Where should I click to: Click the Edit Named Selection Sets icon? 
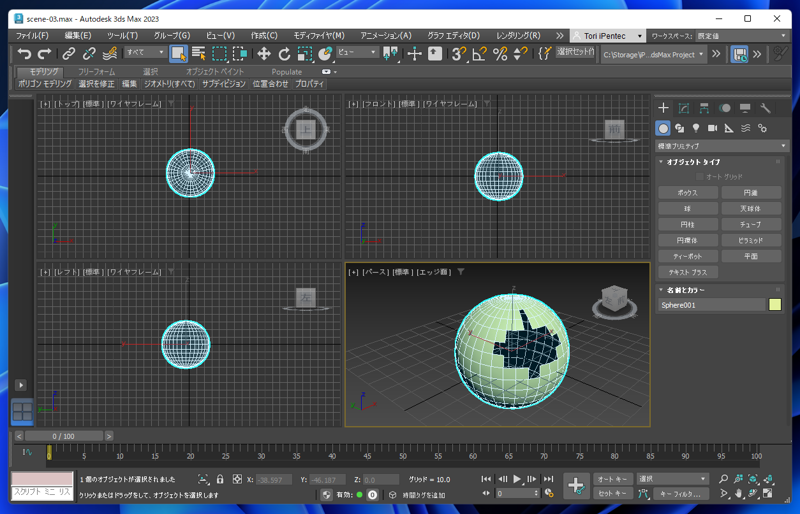click(x=544, y=53)
